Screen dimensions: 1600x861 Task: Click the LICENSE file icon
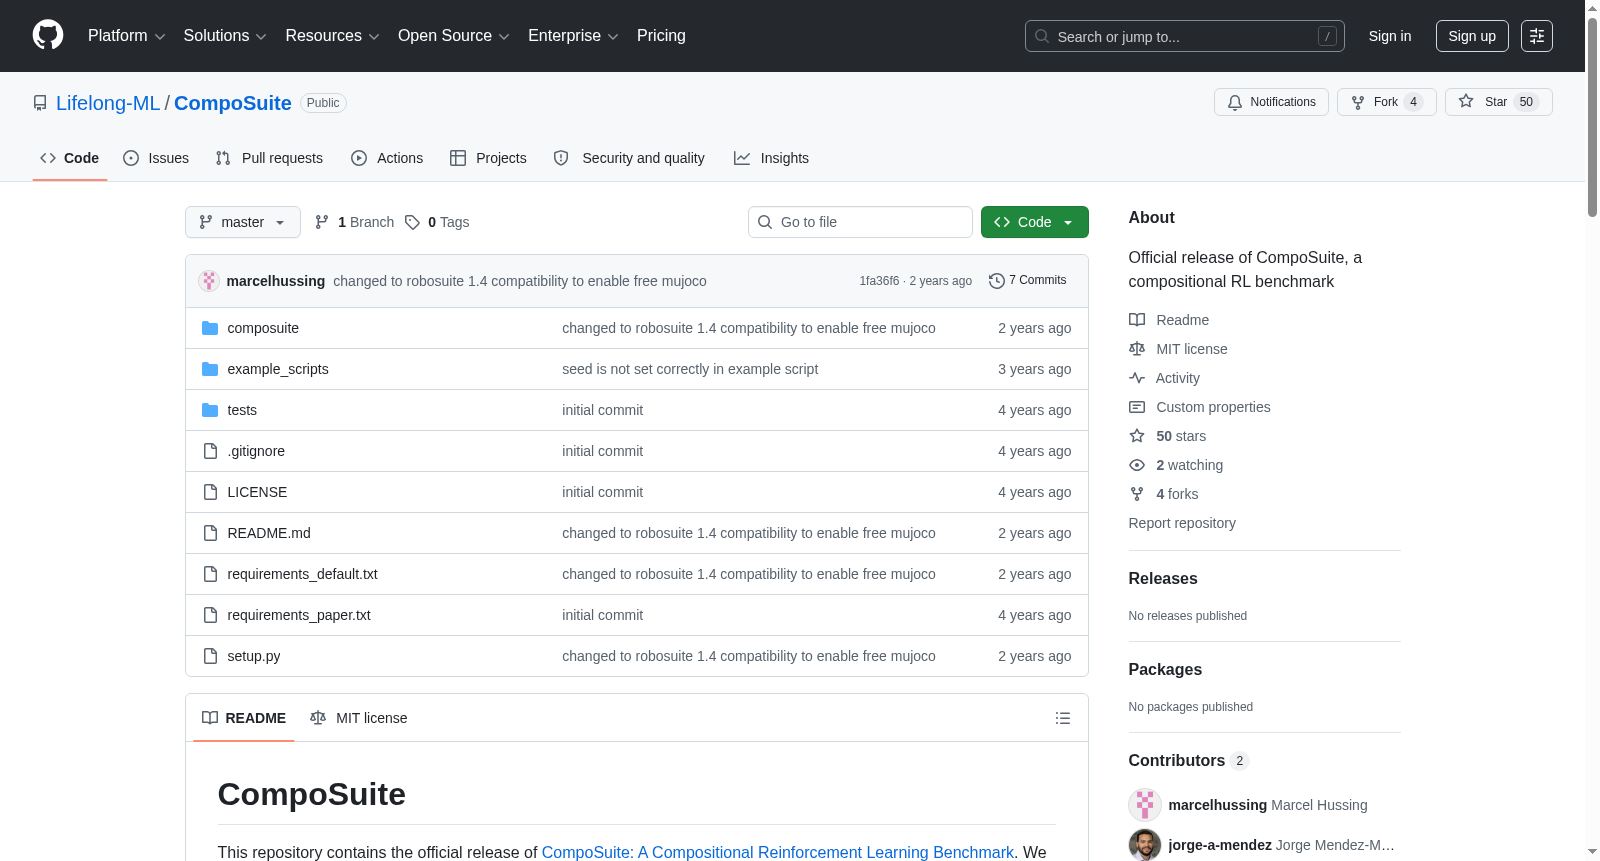[x=210, y=492]
